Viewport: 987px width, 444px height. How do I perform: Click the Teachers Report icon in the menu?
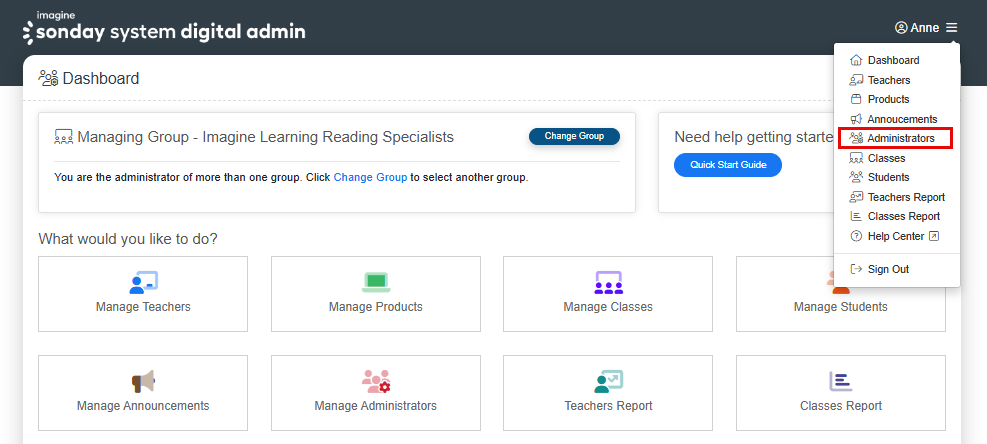pyautogui.click(x=856, y=197)
